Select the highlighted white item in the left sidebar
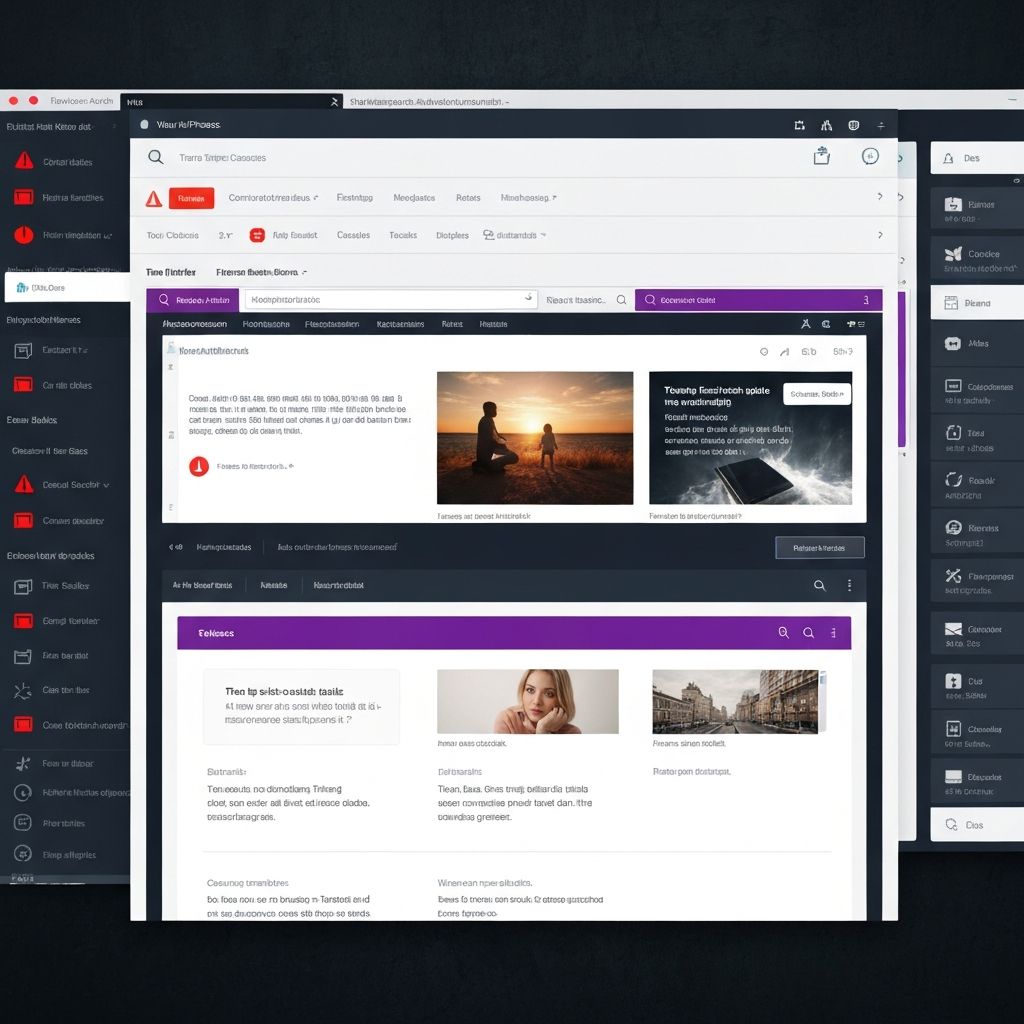This screenshot has height=1024, width=1024. (x=66, y=287)
